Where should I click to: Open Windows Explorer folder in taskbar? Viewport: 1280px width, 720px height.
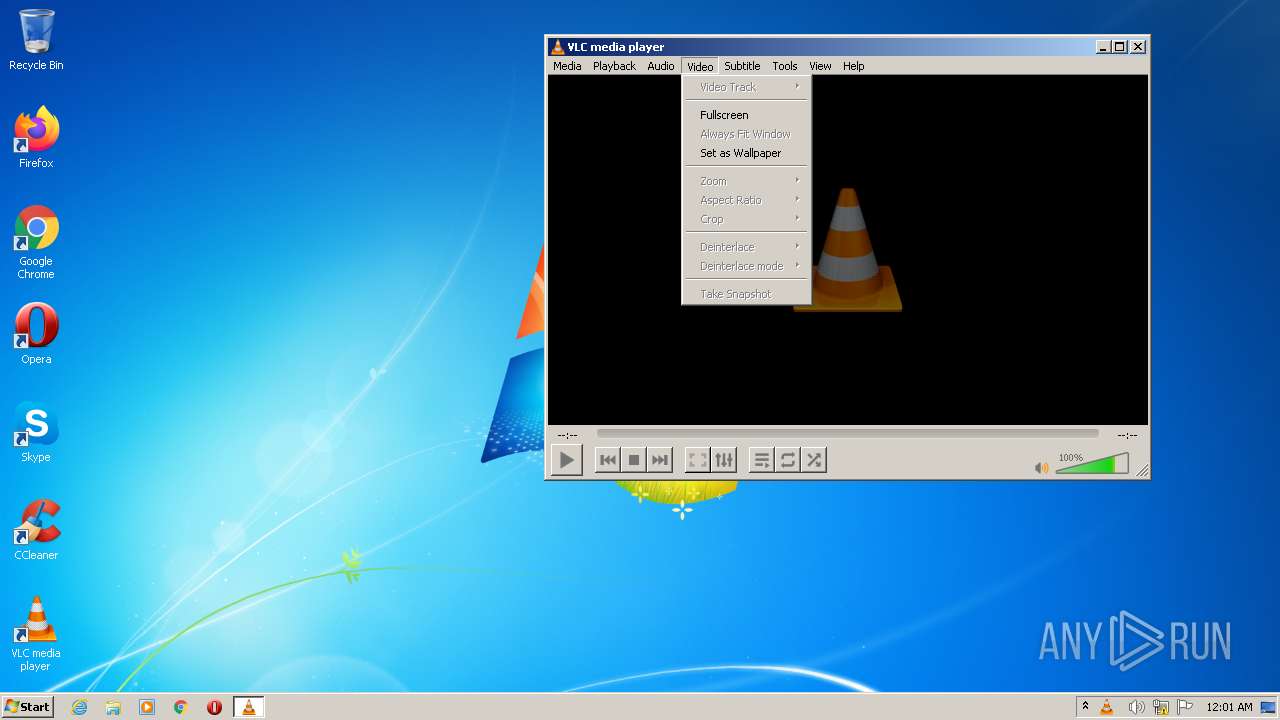113,707
